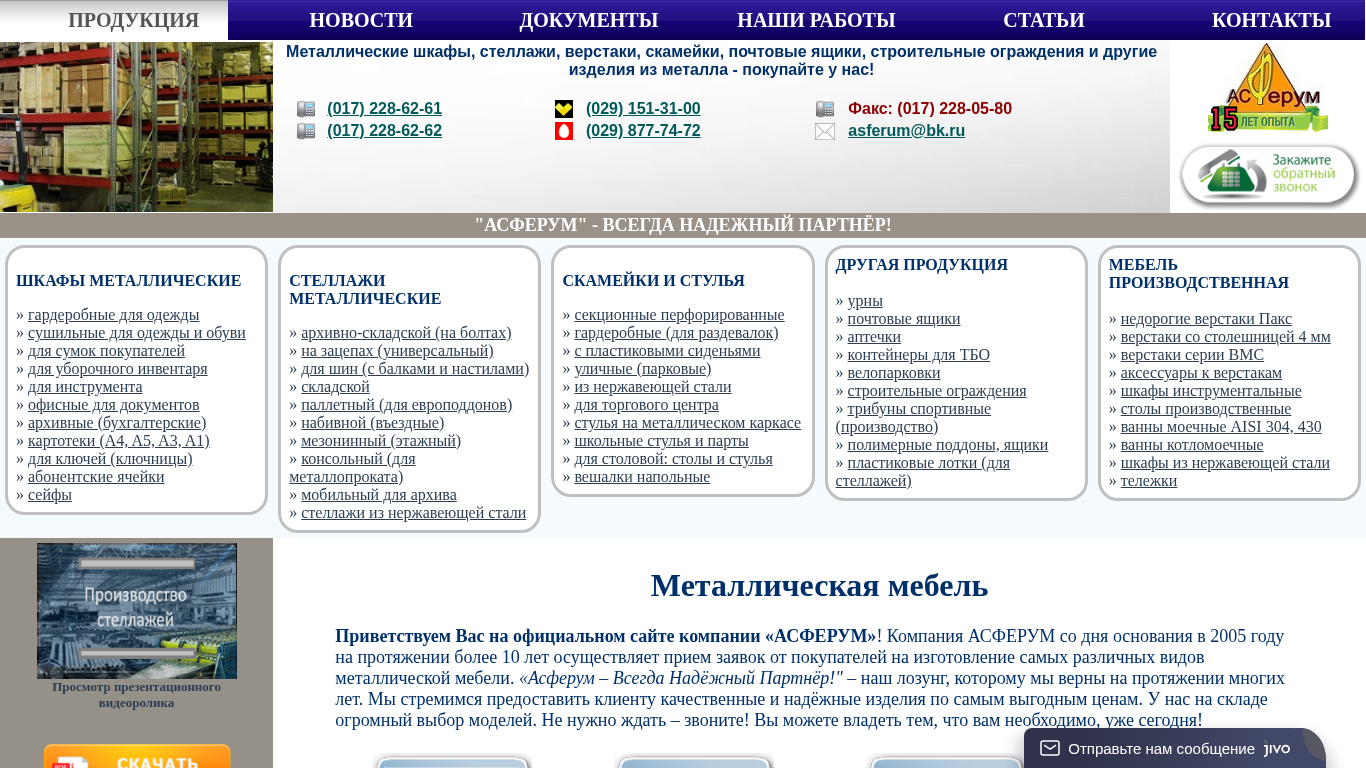
Task: Open почтовые ящики link
Action: pyautogui.click(x=904, y=319)
